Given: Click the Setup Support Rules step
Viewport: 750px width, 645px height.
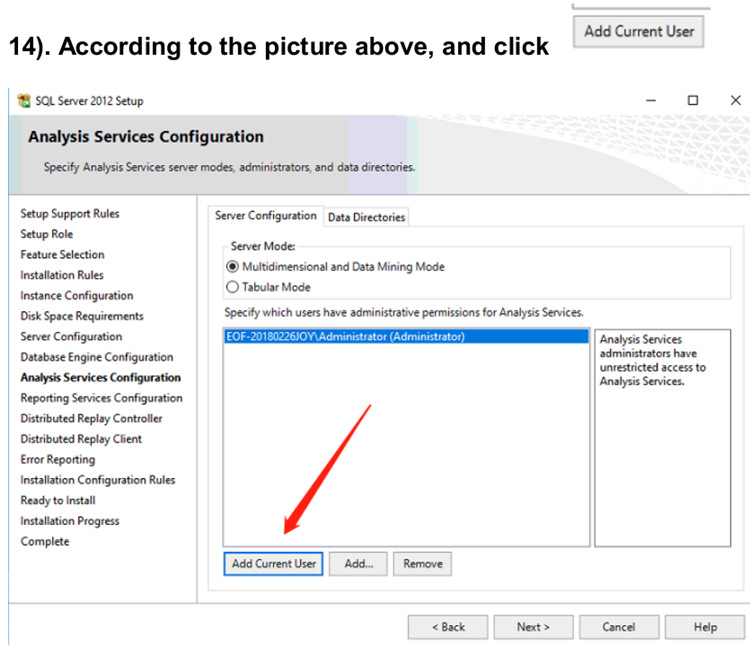Looking at the screenshot, I should tap(70, 214).
